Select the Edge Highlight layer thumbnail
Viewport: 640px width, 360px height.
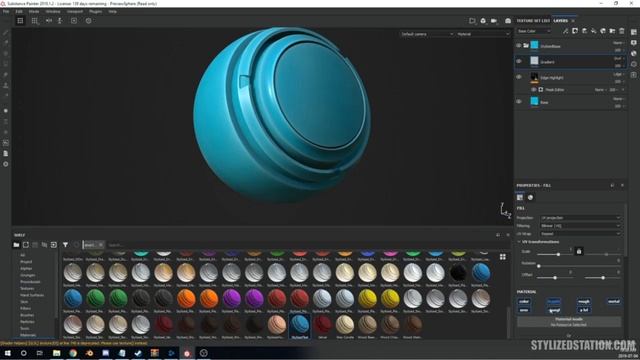pyautogui.click(x=534, y=77)
